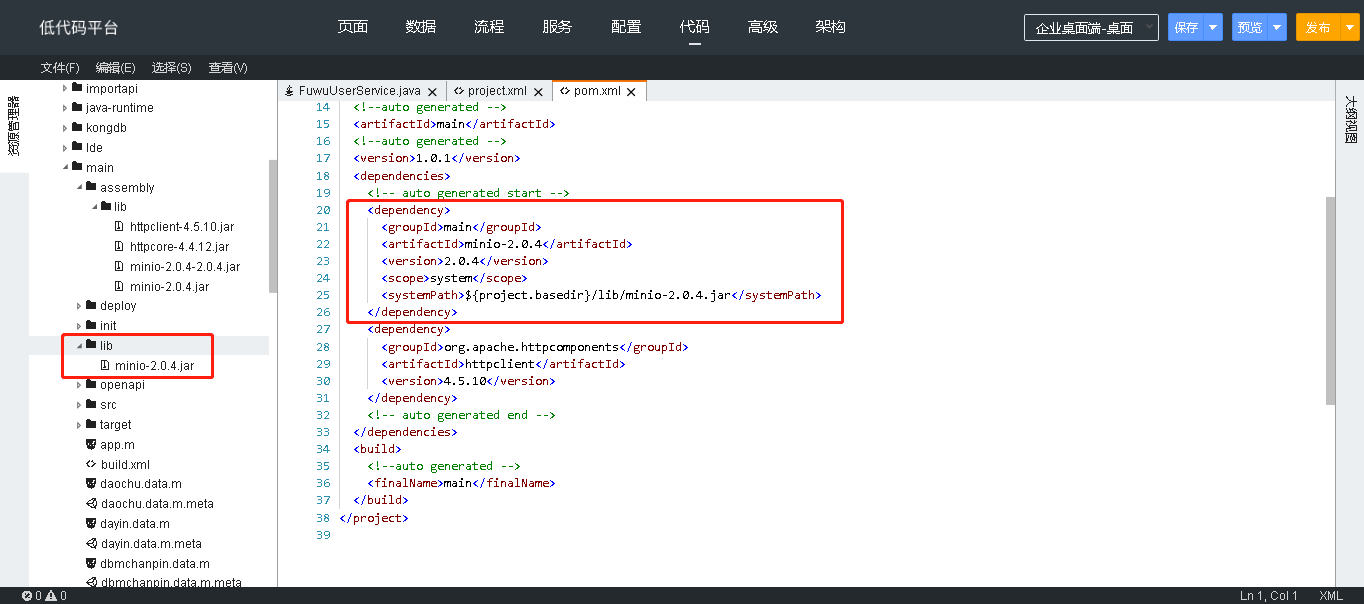Click the httpclient-4.5.10.jar file icon
This screenshot has height=604, width=1364.
pyautogui.click(x=120, y=227)
